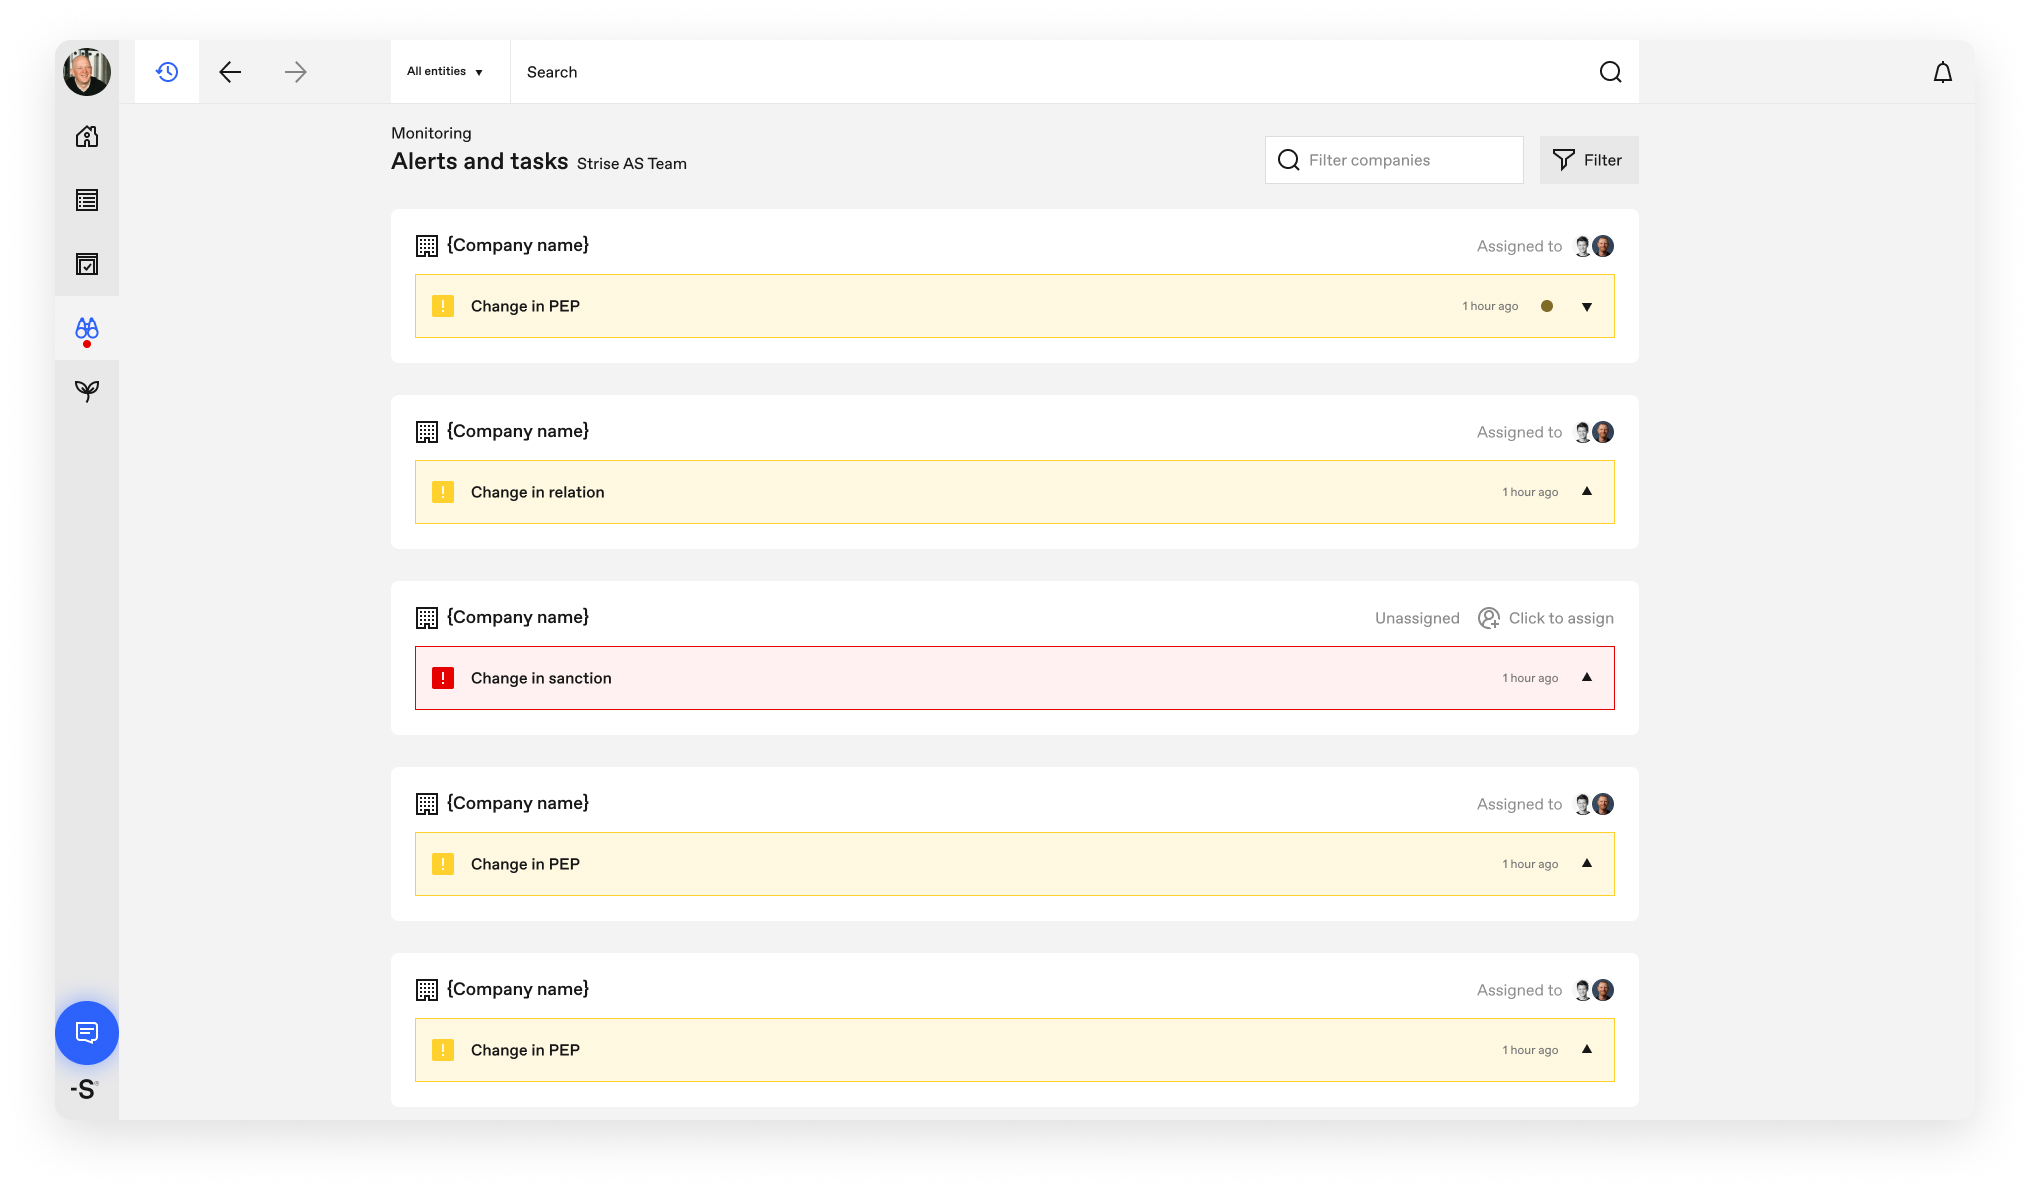This screenshot has height=1190, width=2030.
Task: Click the status dot on first Change in PEP
Action: click(1547, 306)
